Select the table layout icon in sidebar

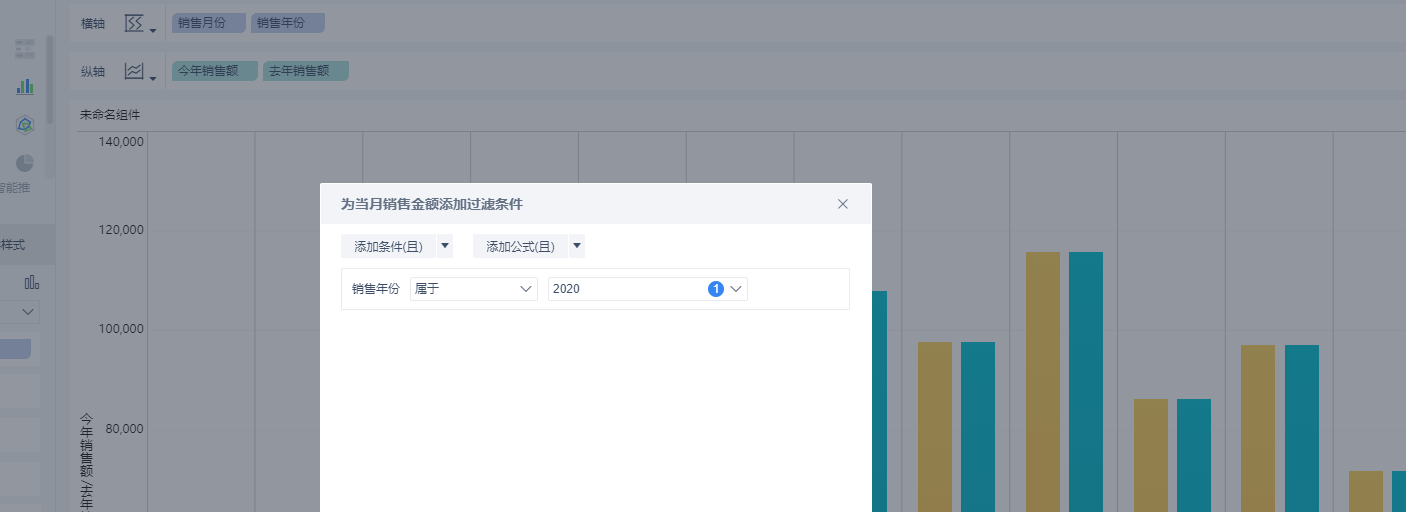click(25, 48)
